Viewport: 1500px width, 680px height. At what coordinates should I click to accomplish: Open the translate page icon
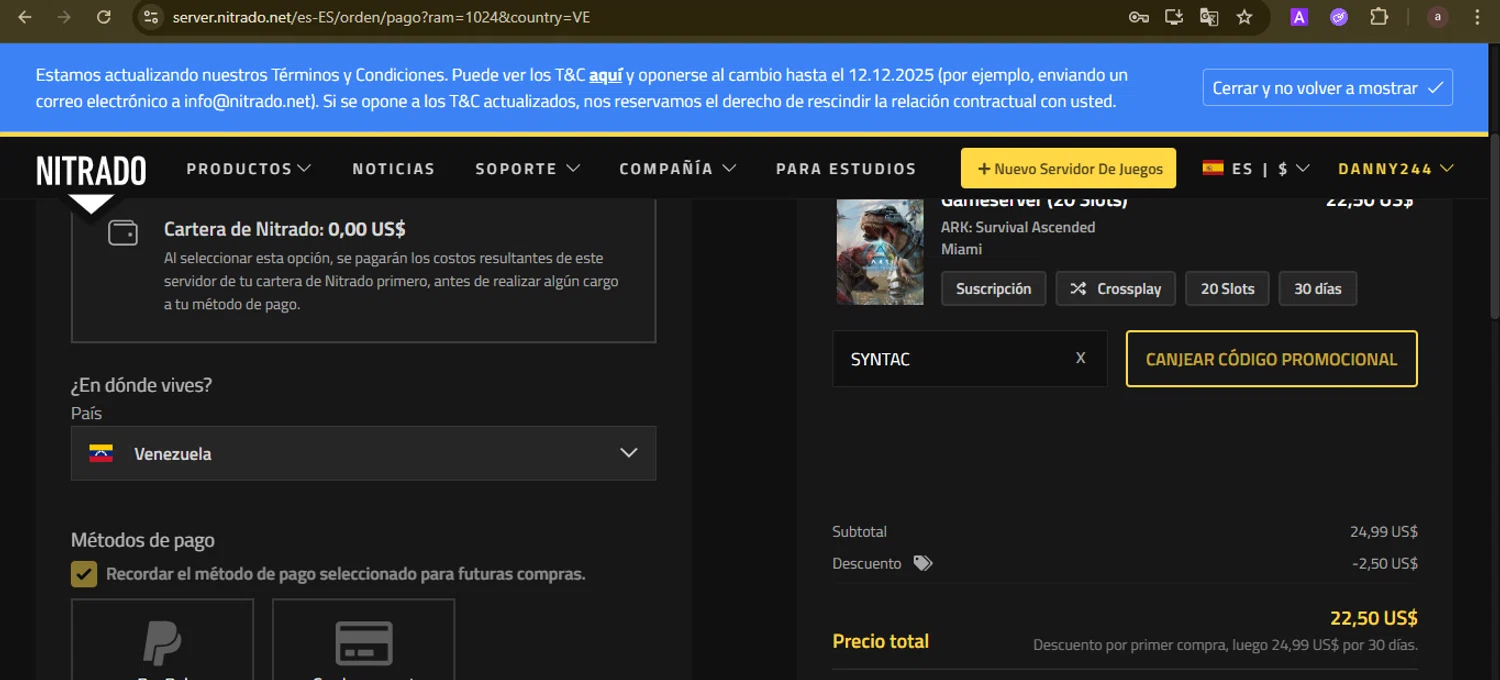1209,17
